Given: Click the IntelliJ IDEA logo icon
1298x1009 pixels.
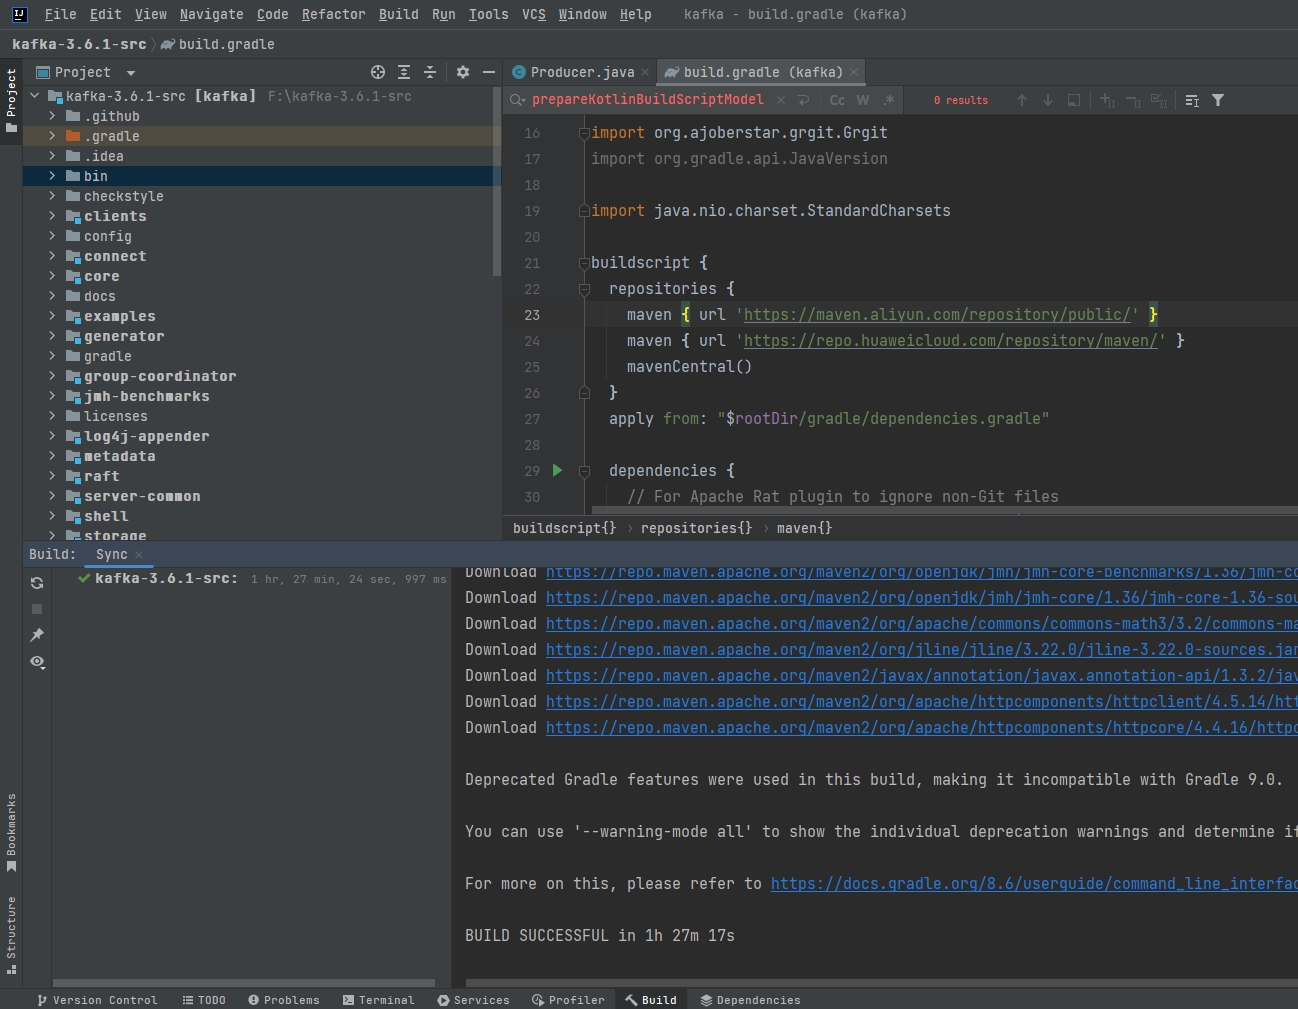Looking at the screenshot, I should (19, 14).
